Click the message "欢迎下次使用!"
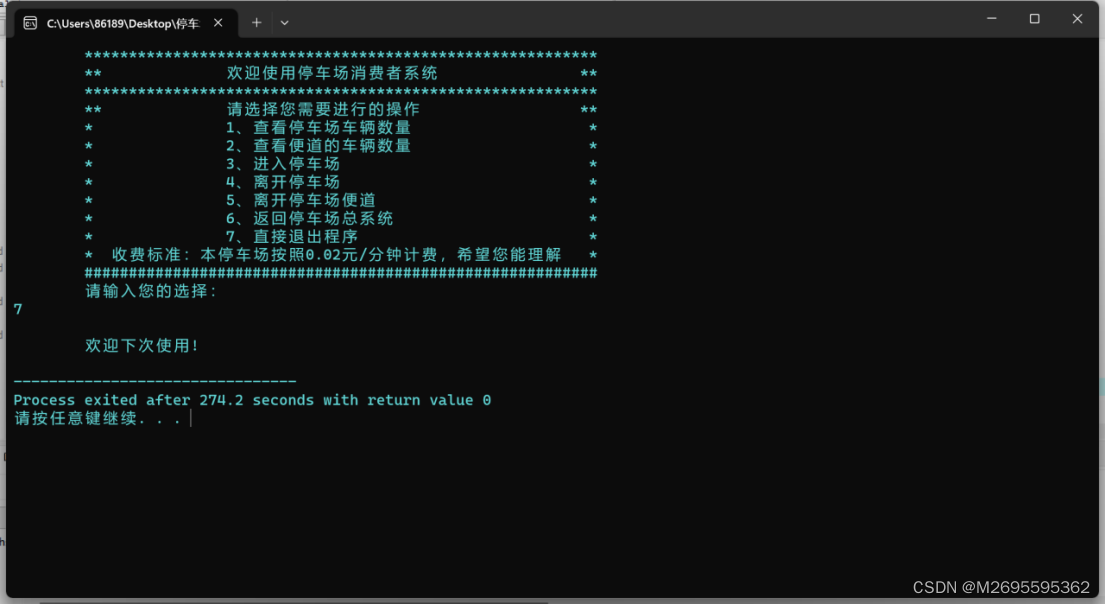1106x604 pixels. (142, 346)
